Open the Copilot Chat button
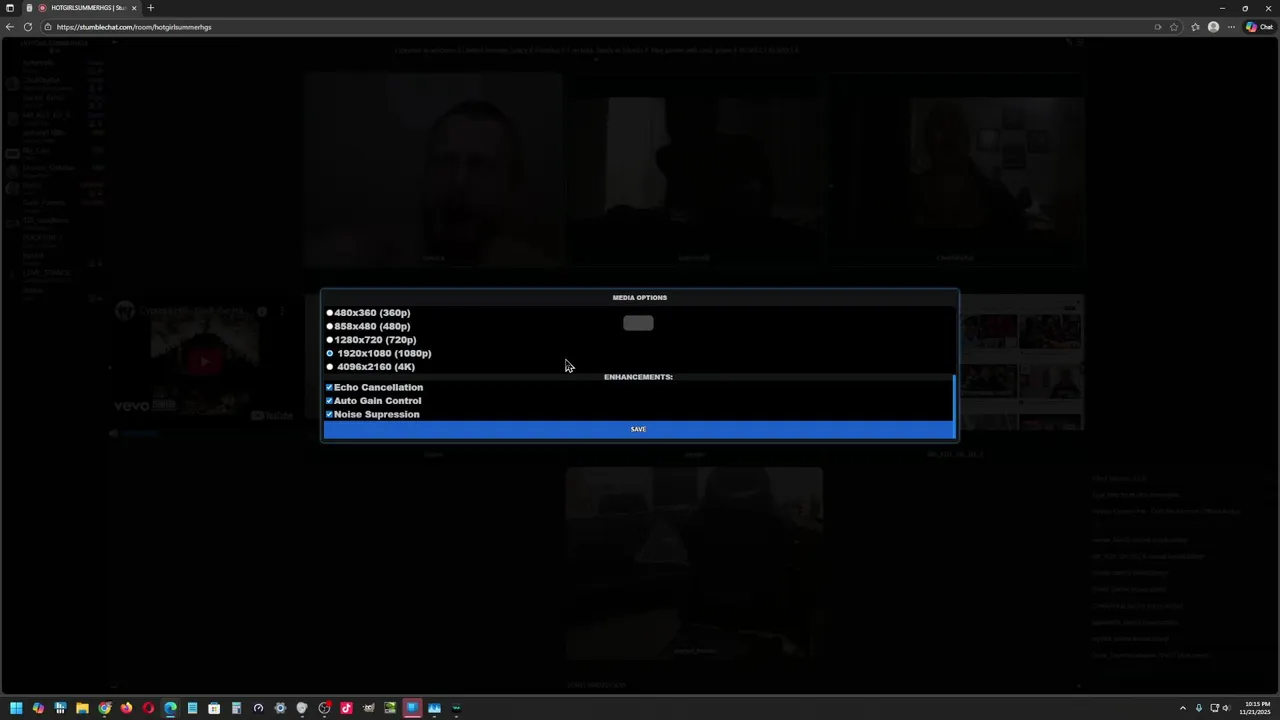This screenshot has width=1280, height=720. point(1259,27)
